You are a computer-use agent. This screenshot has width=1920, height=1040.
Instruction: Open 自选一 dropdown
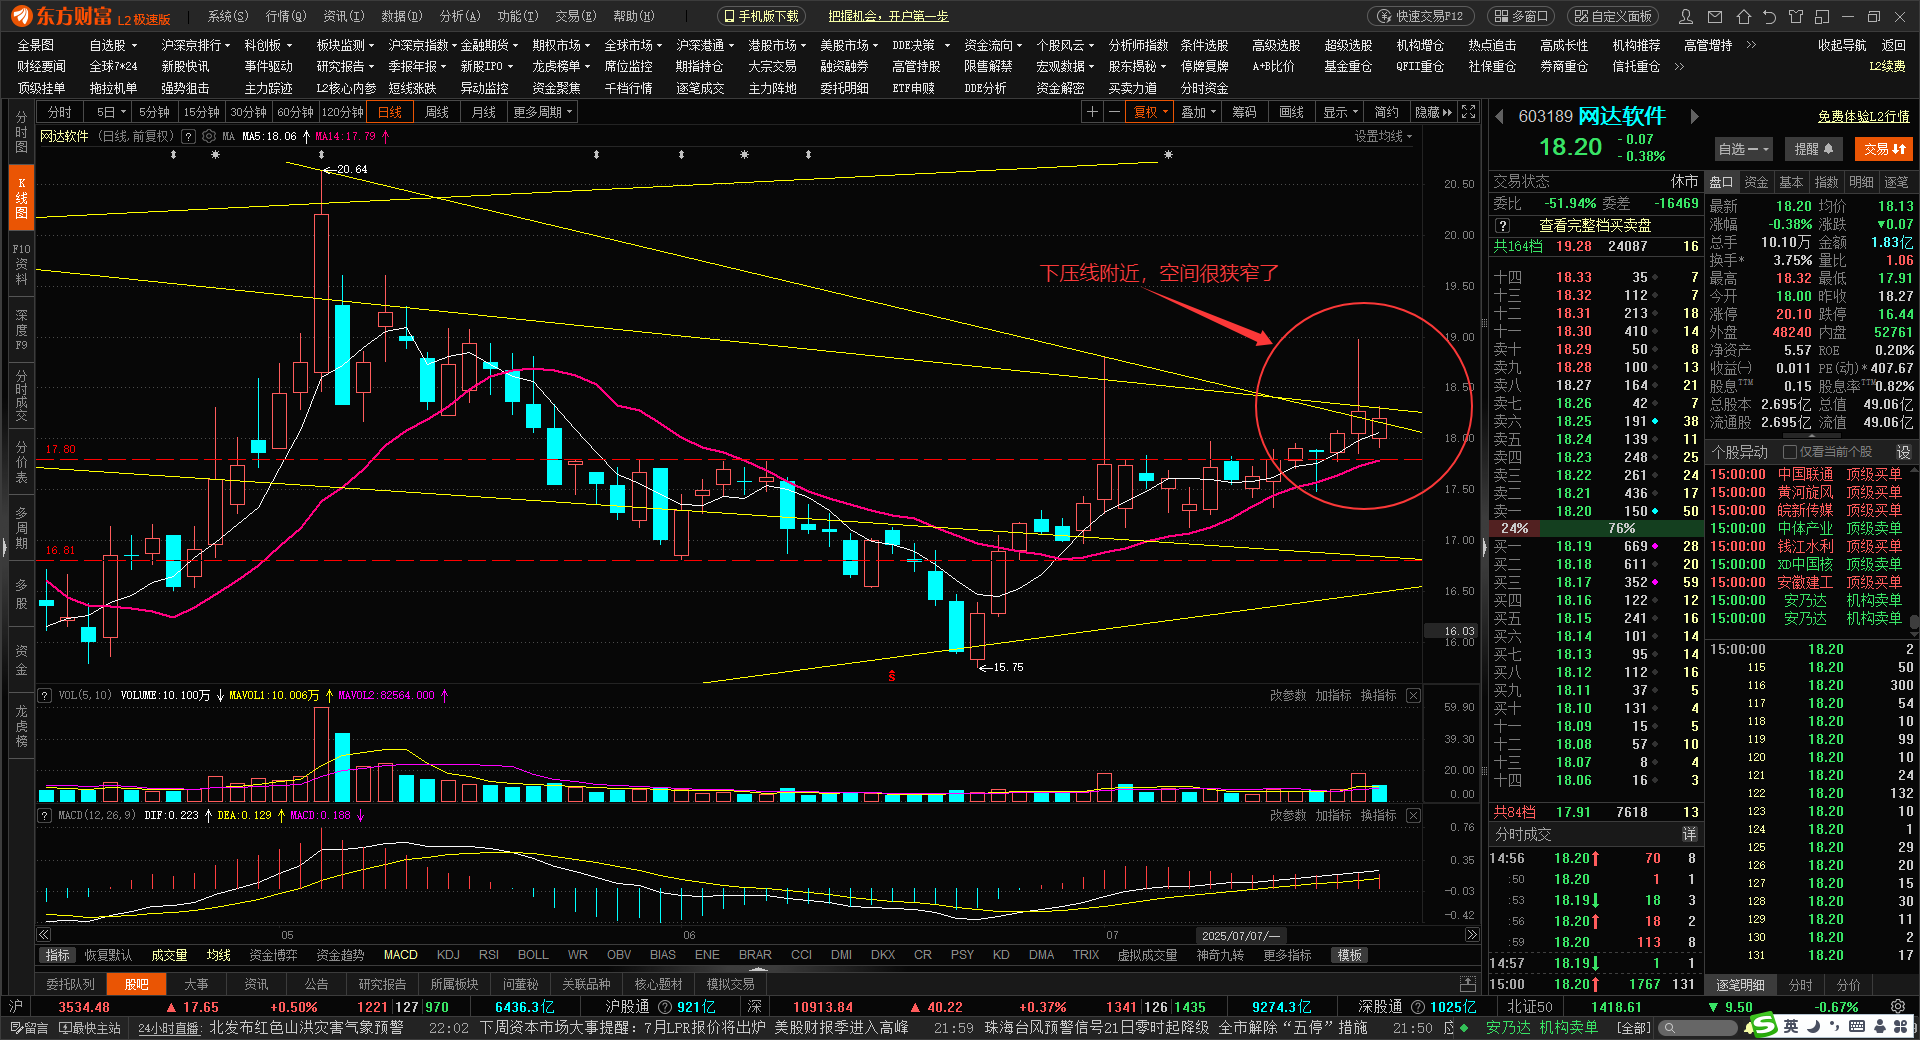tap(1743, 149)
